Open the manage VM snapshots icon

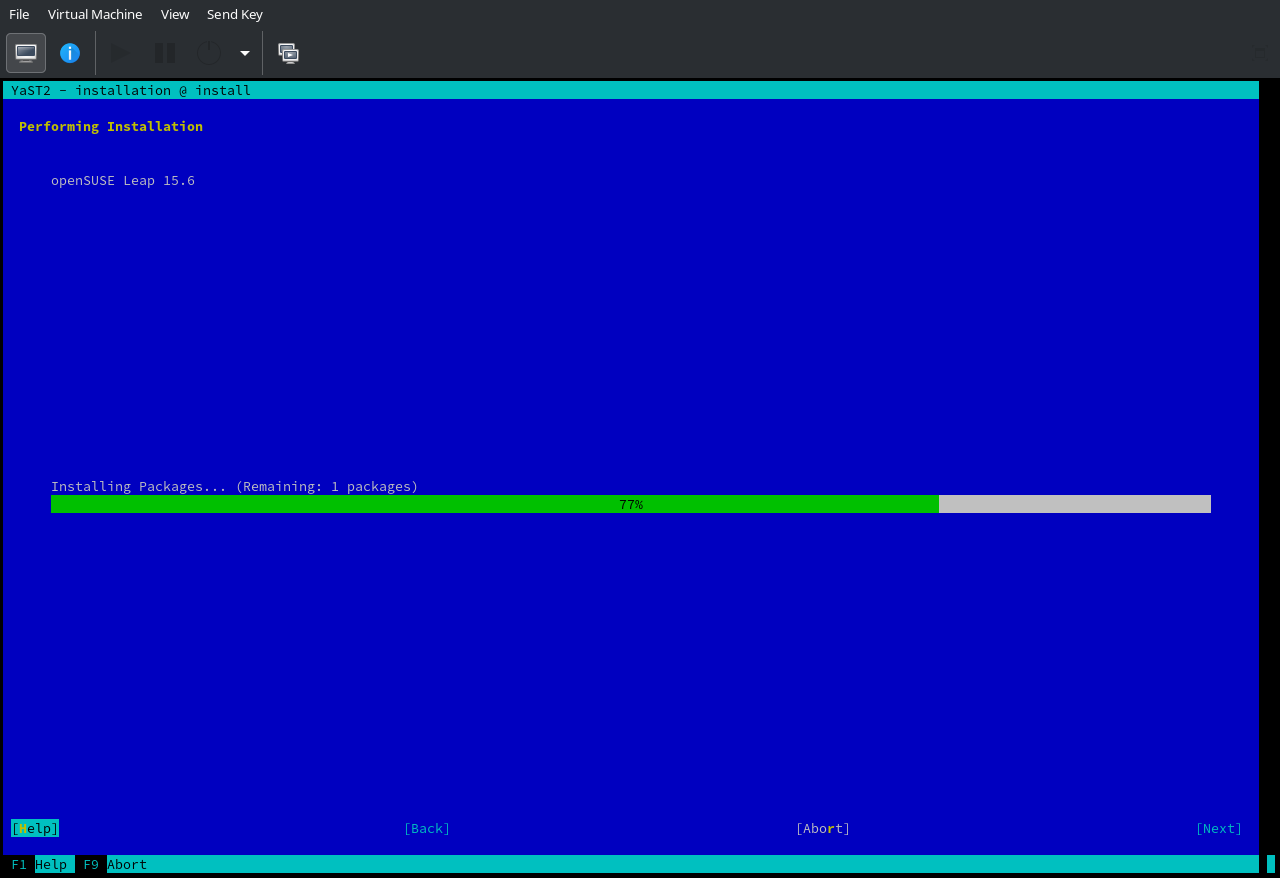click(x=289, y=53)
